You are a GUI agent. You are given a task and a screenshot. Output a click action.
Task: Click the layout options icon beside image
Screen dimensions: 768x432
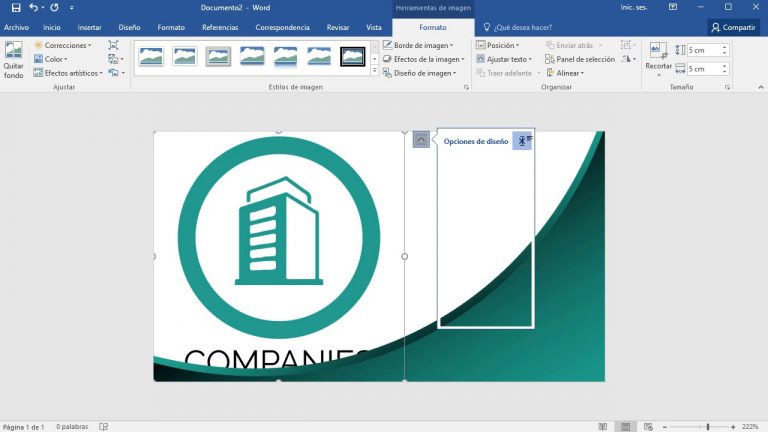pos(421,141)
